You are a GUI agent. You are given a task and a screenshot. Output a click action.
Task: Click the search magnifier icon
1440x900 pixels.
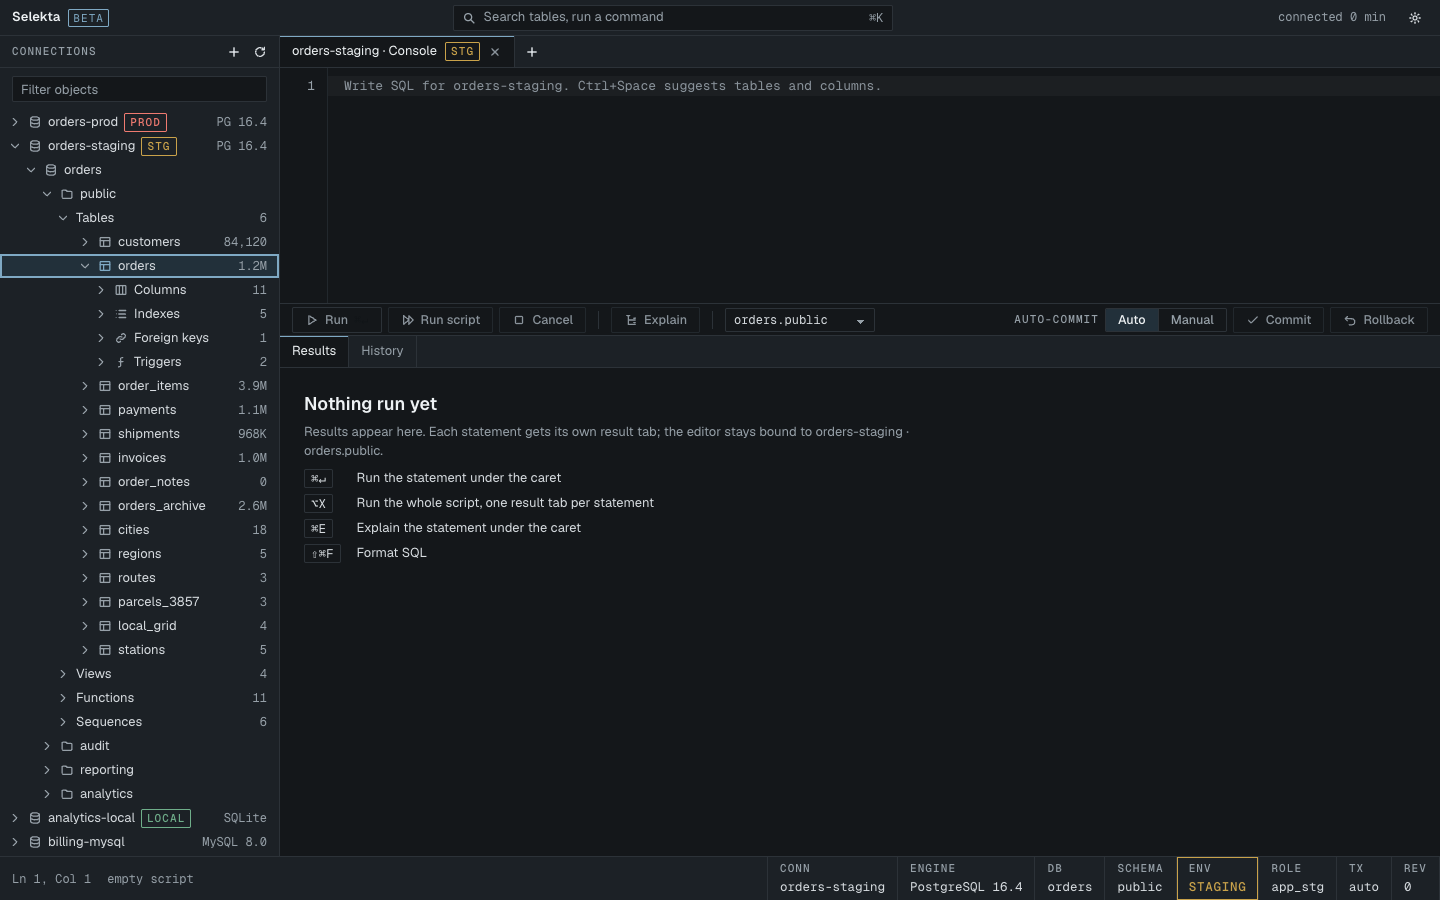[x=469, y=18]
